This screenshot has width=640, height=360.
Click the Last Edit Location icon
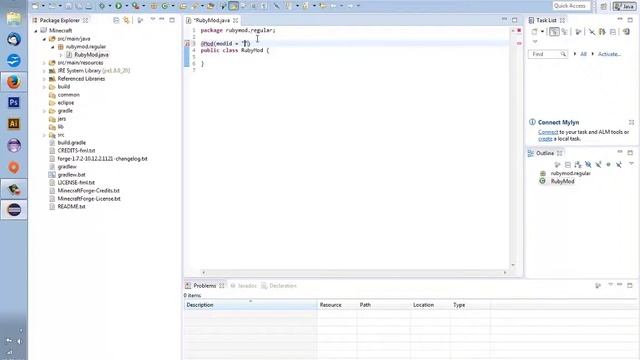322,6
